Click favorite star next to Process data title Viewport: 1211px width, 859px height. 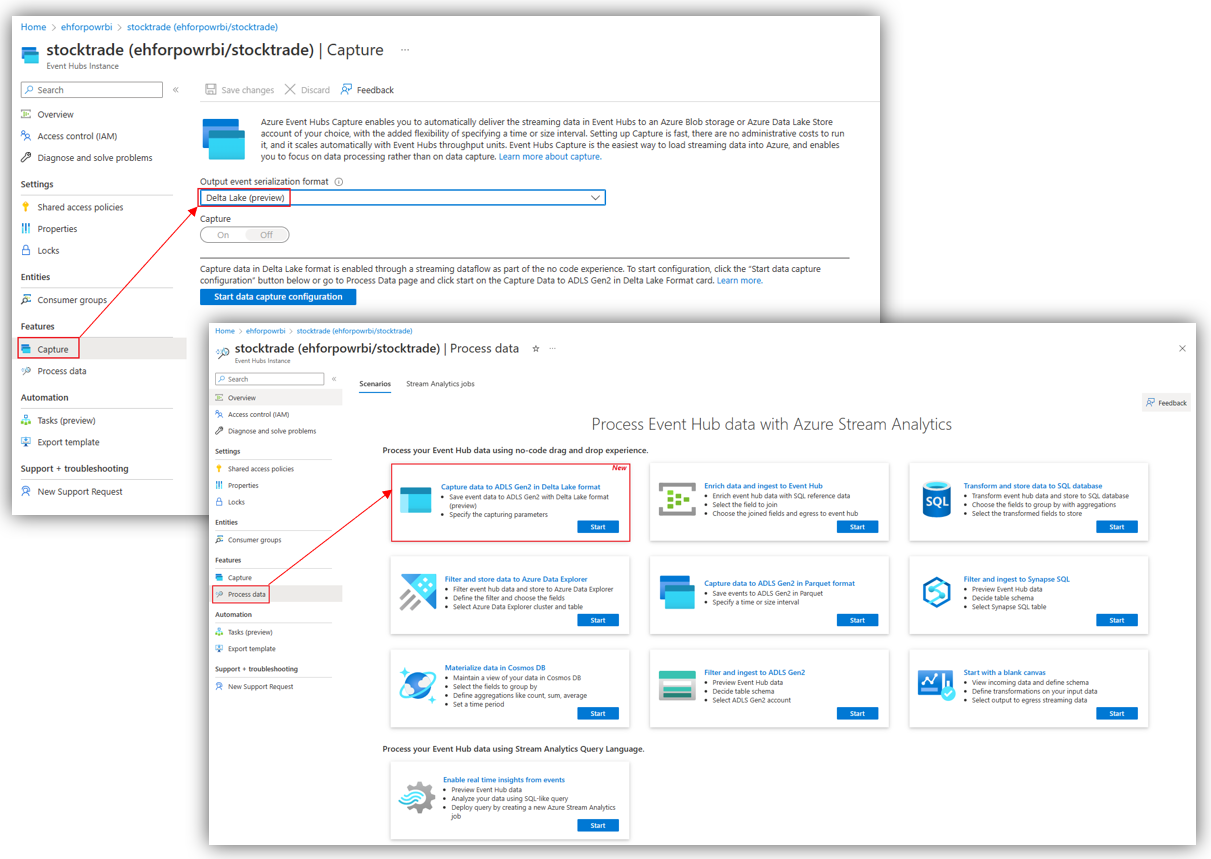(x=536, y=348)
